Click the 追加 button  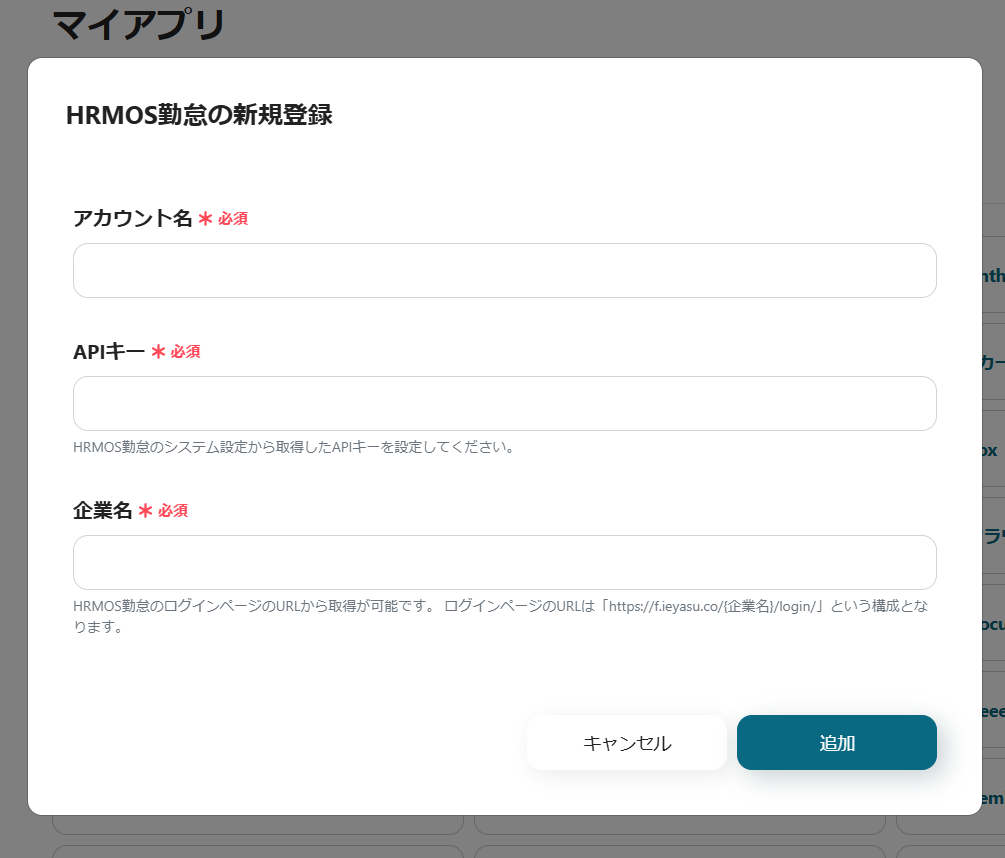836,743
